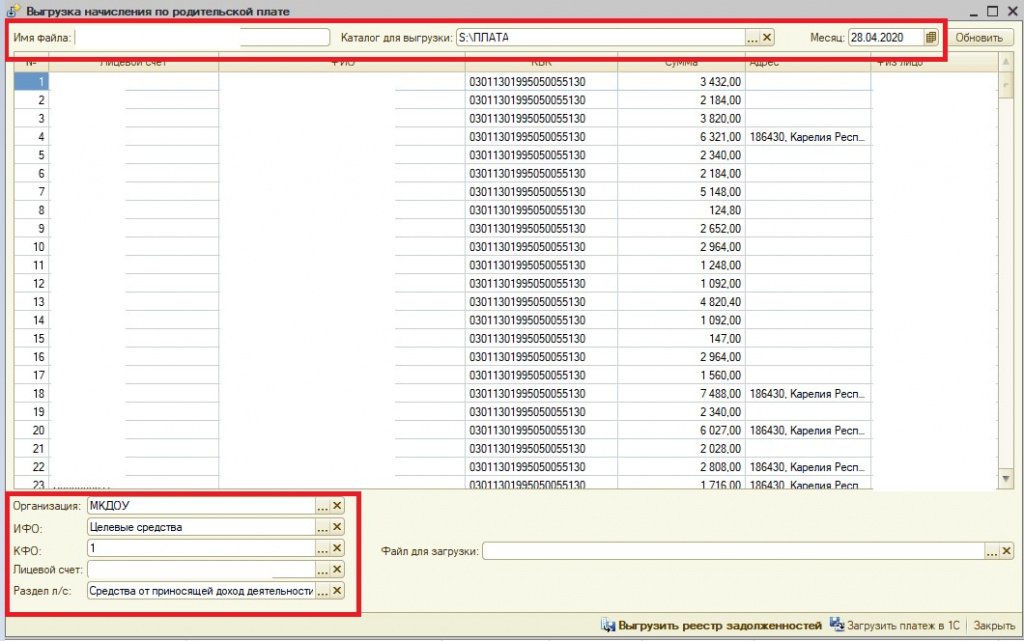Clear the КФО field
Image resolution: width=1024 pixels, height=641 pixels.
coord(337,548)
